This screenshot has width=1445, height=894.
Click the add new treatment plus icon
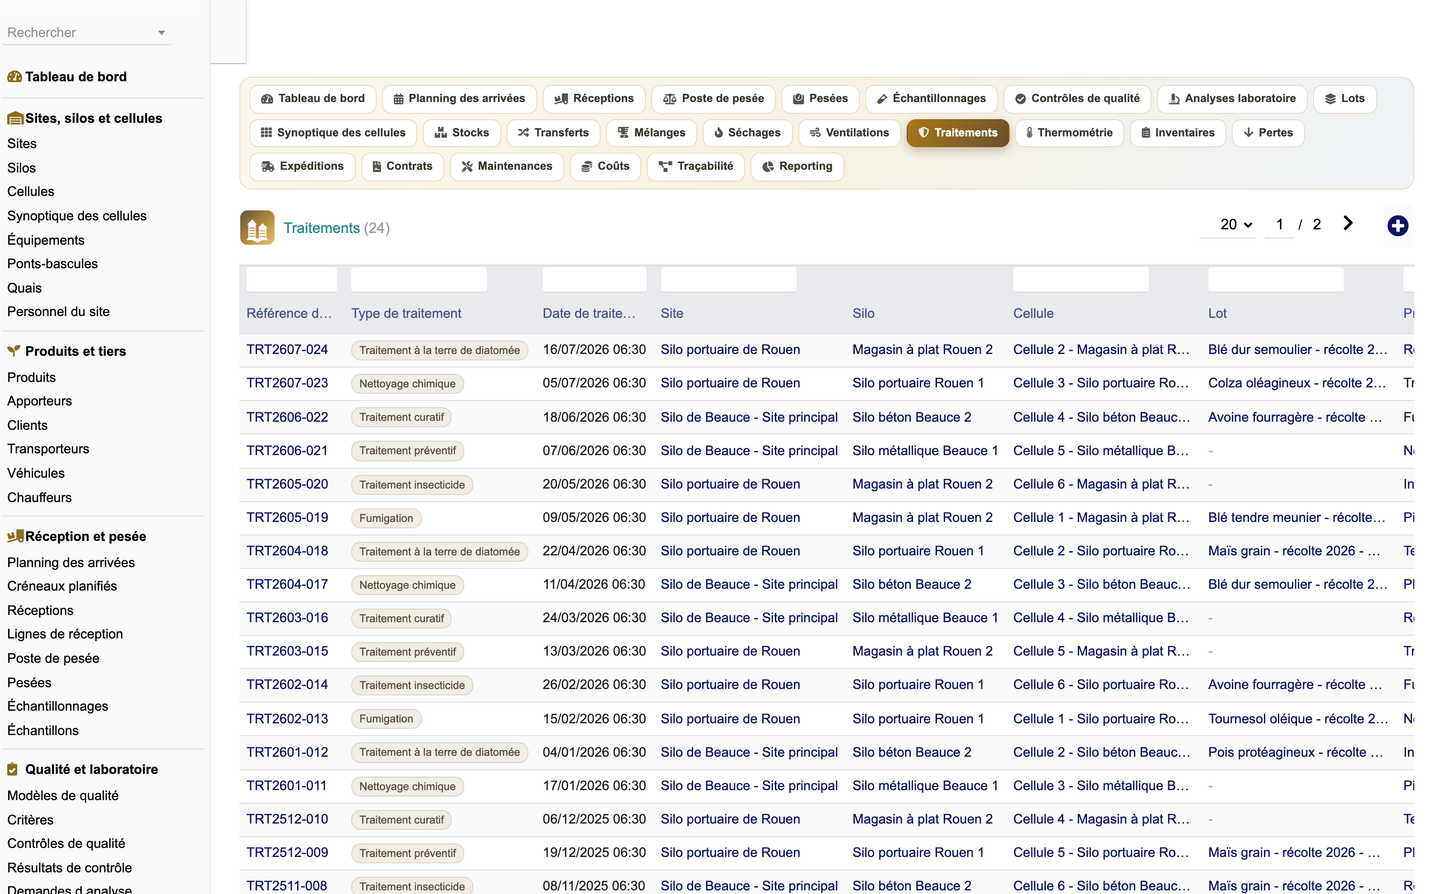click(1397, 226)
